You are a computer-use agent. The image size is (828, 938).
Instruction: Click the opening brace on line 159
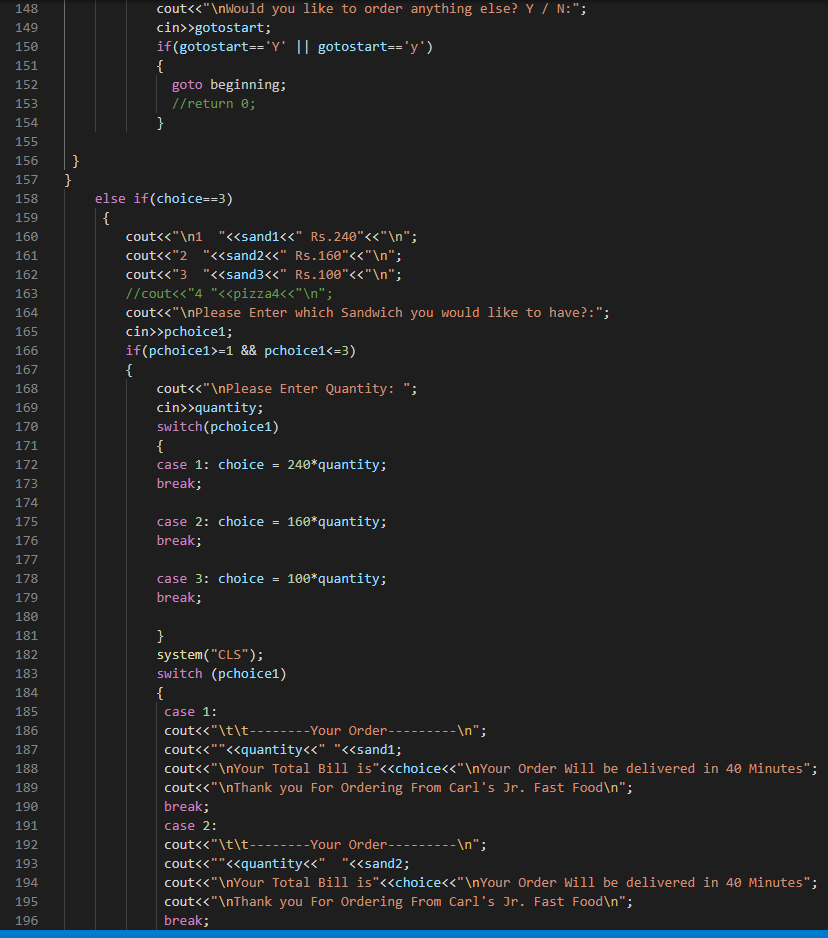(106, 218)
